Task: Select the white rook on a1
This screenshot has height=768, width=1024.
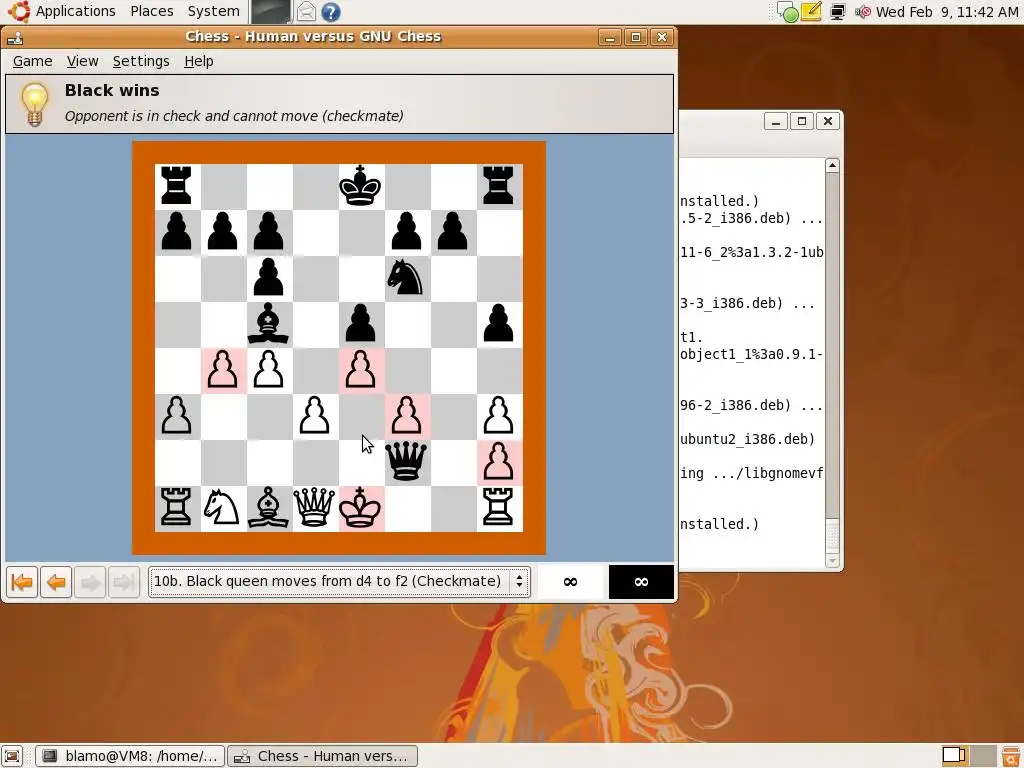Action: point(176,507)
